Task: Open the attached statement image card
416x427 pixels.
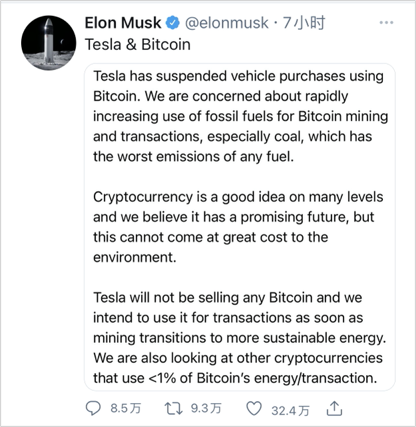Action: (240, 227)
